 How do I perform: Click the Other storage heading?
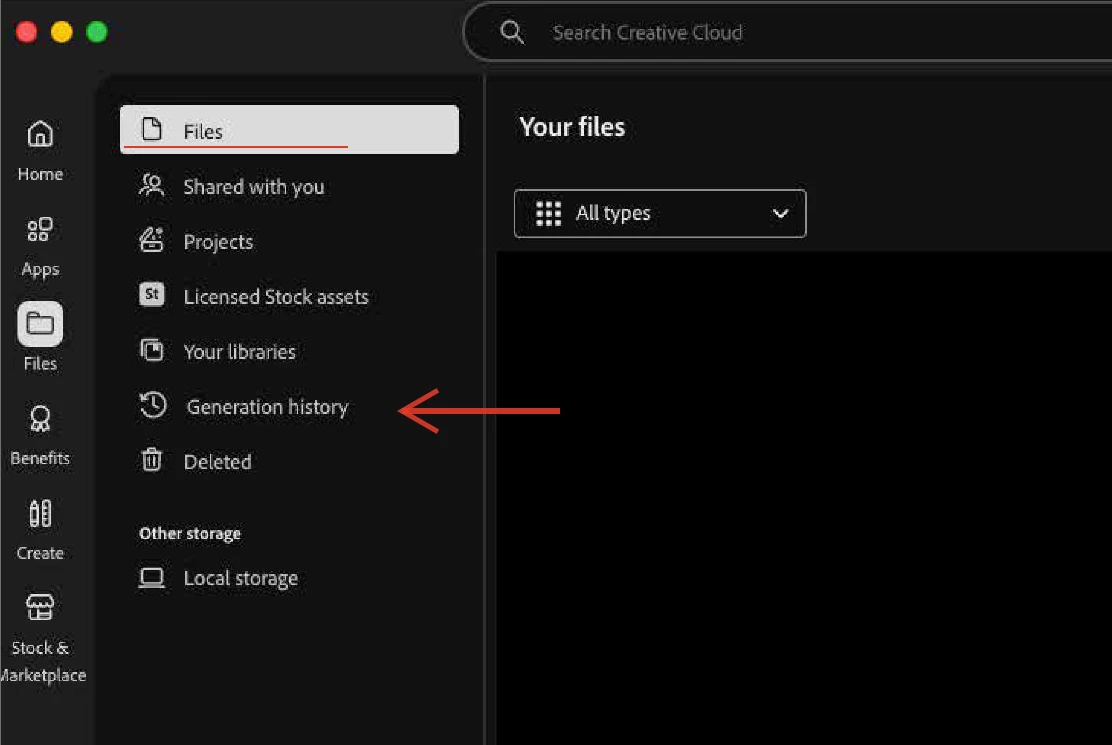[x=190, y=533]
